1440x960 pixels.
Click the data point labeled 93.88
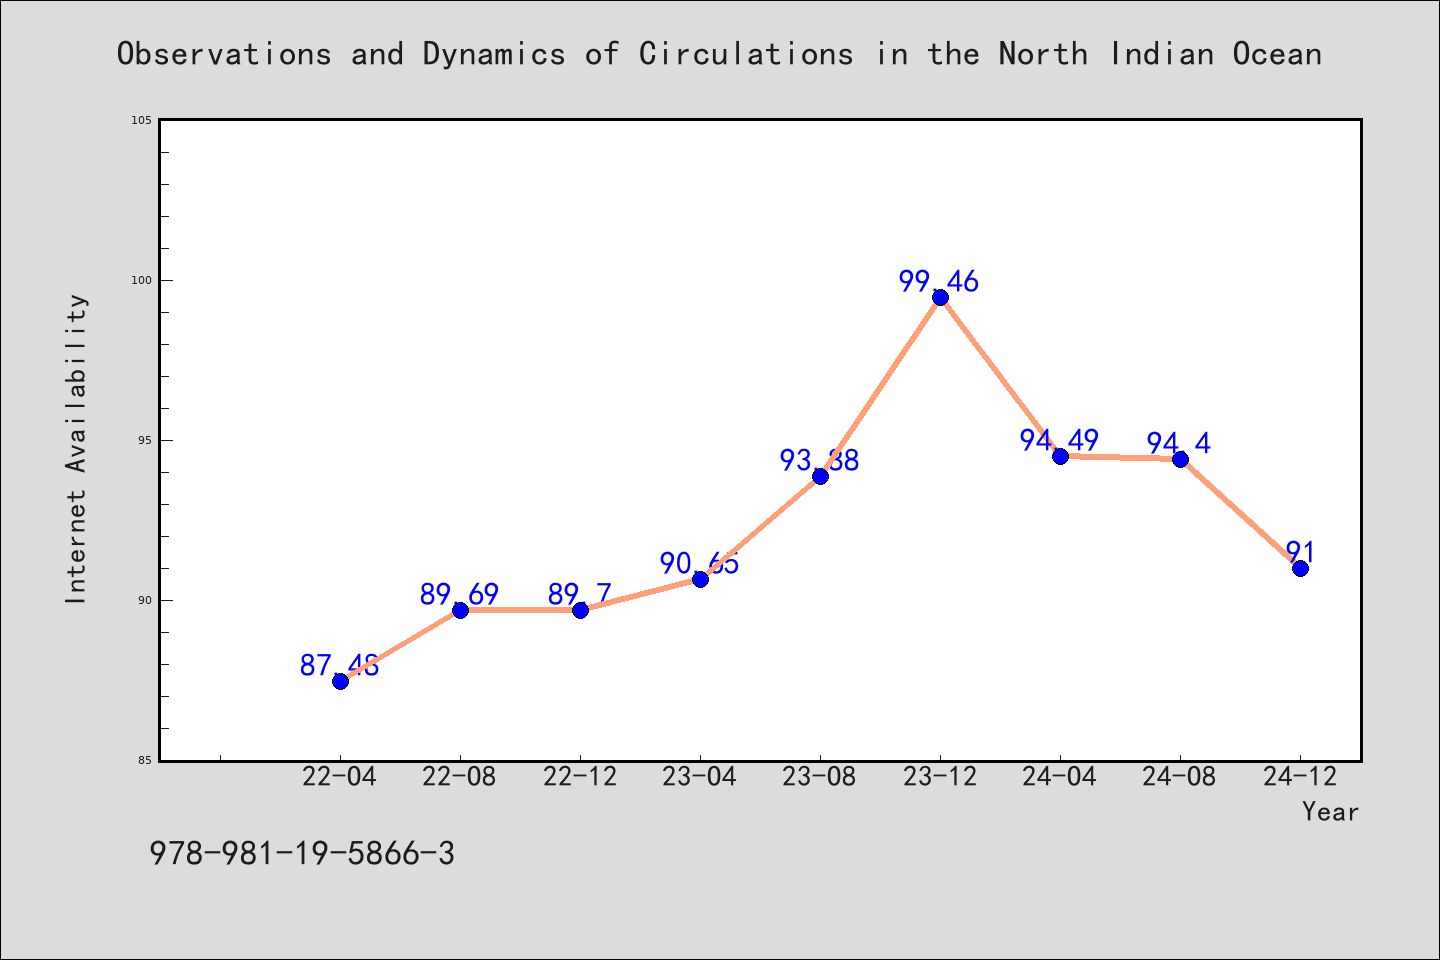[x=820, y=476]
